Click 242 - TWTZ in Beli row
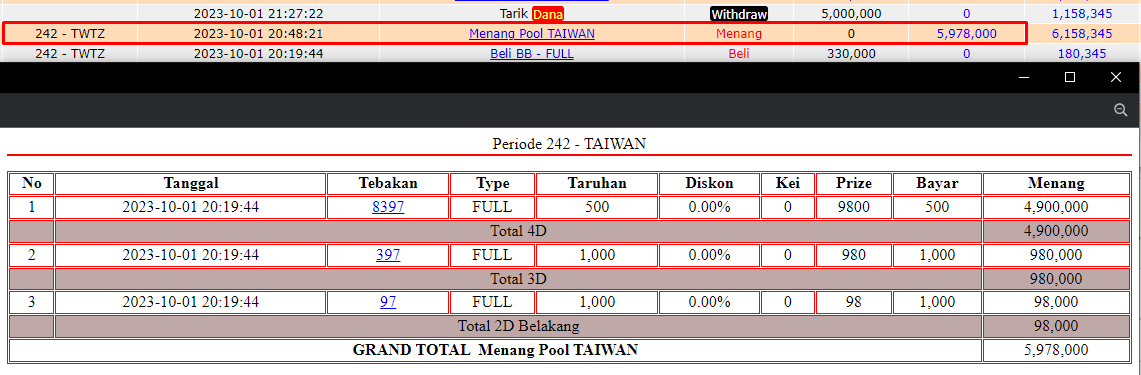1141x375 pixels. [x=70, y=54]
